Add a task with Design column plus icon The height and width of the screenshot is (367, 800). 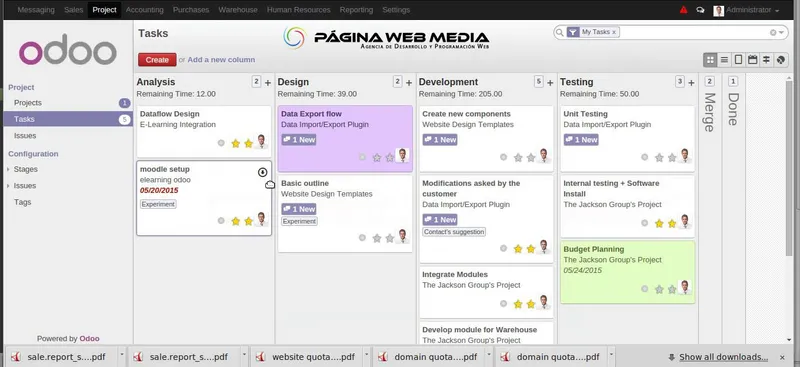click(409, 83)
